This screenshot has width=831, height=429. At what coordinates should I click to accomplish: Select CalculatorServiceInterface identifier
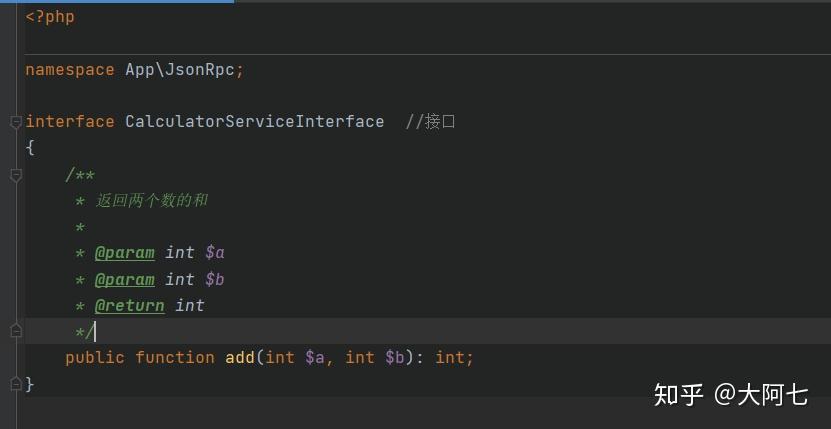(x=254, y=122)
